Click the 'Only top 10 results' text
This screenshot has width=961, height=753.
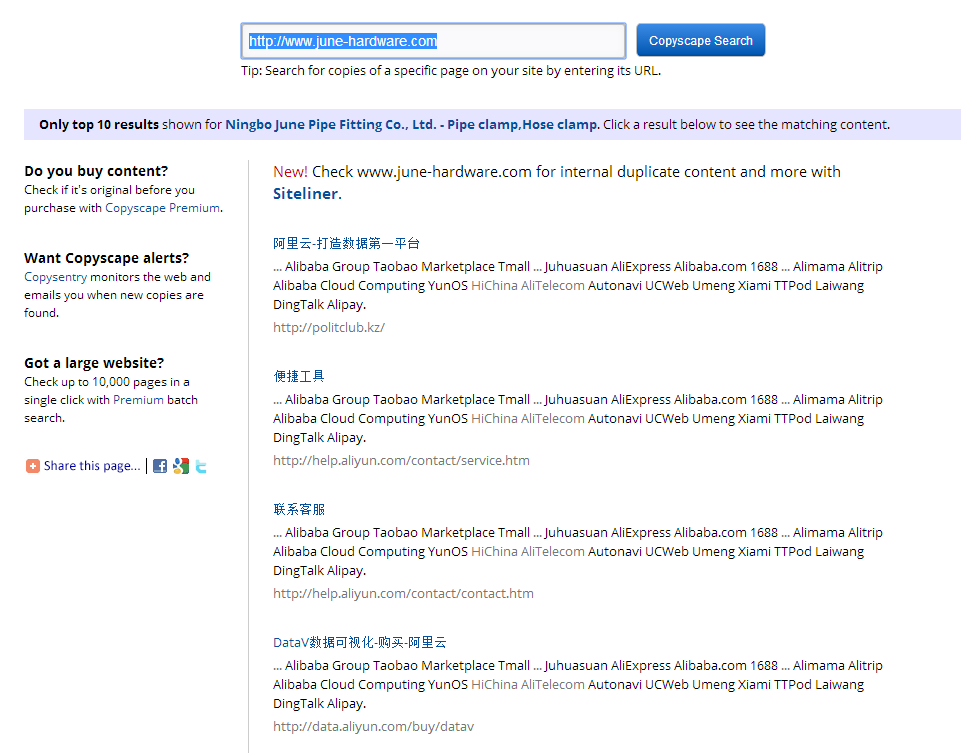pos(99,124)
